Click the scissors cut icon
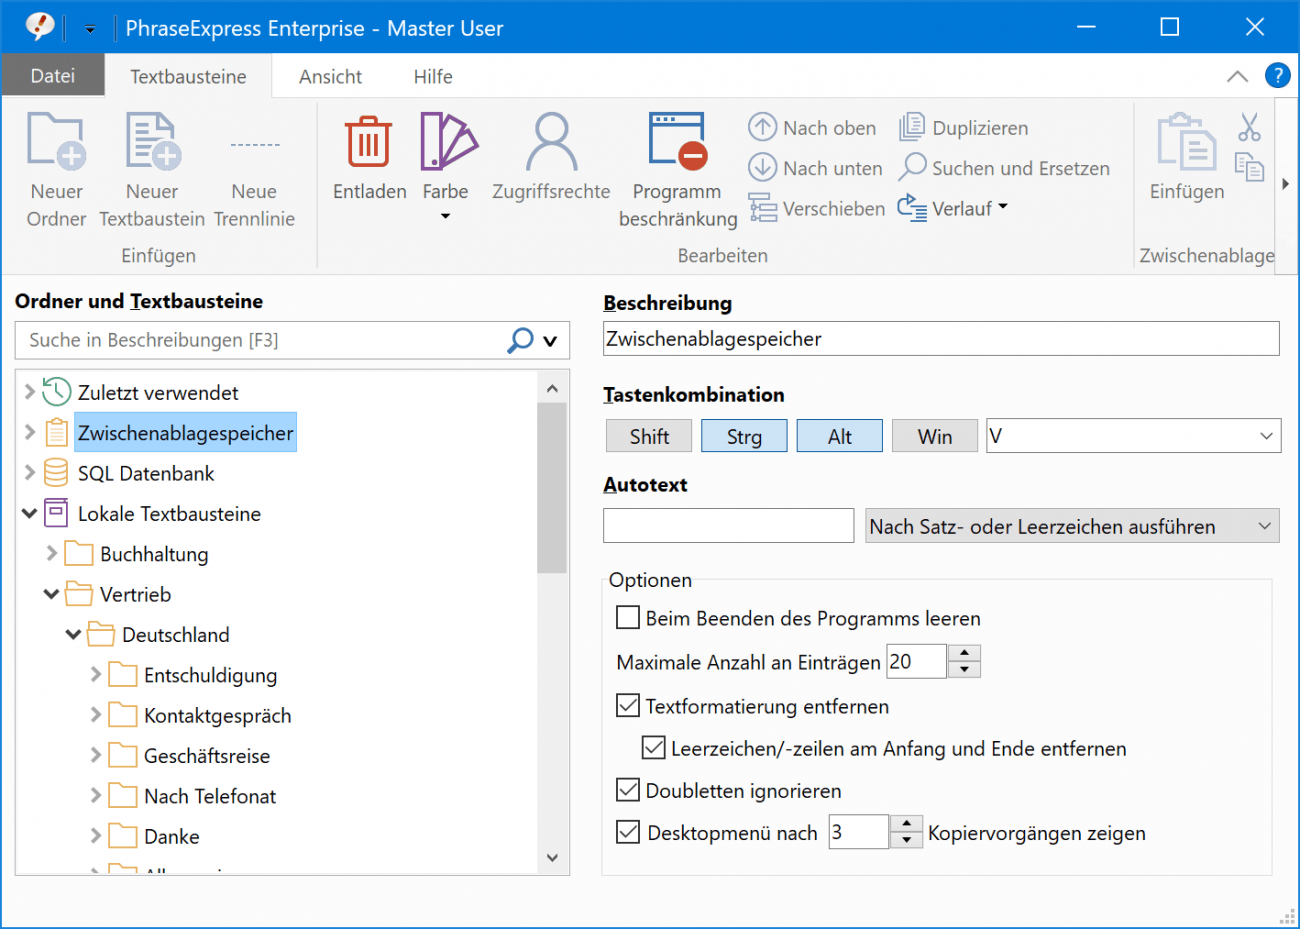This screenshot has width=1300, height=929. (1249, 127)
